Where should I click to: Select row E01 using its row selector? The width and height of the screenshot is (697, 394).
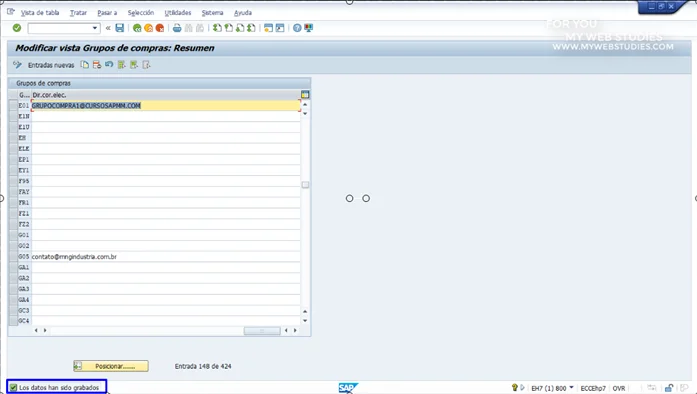pyautogui.click(x=13, y=105)
